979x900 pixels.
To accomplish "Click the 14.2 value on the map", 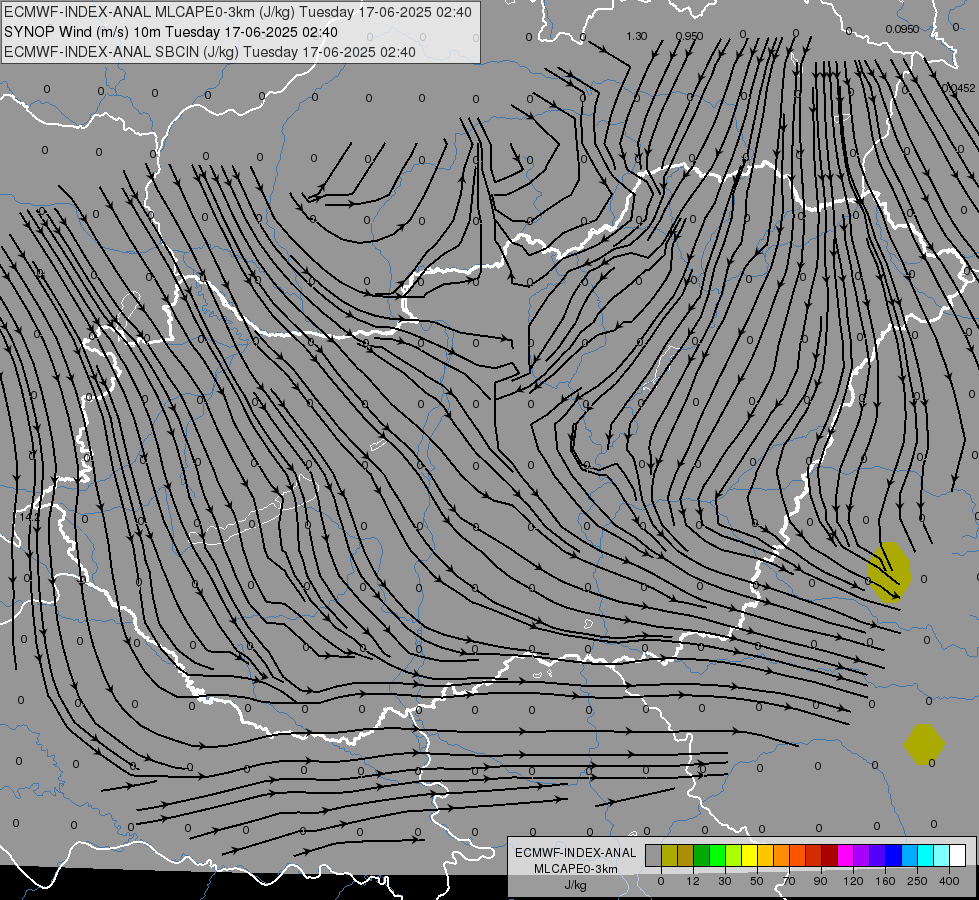I will coord(29,517).
